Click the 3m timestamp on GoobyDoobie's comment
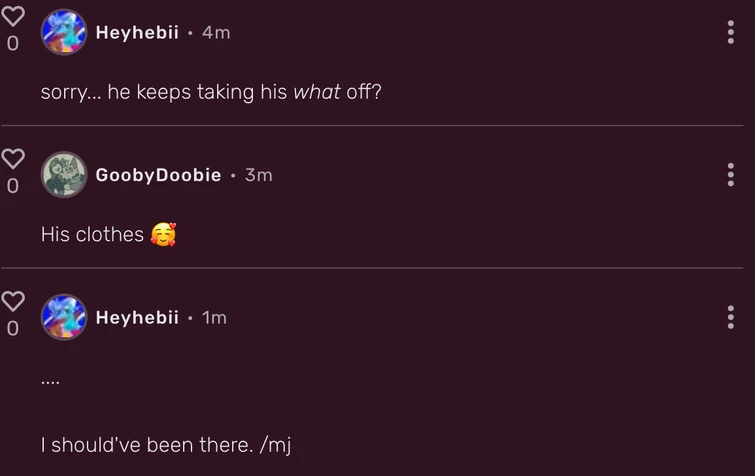This screenshot has width=755, height=476. pyautogui.click(x=259, y=175)
